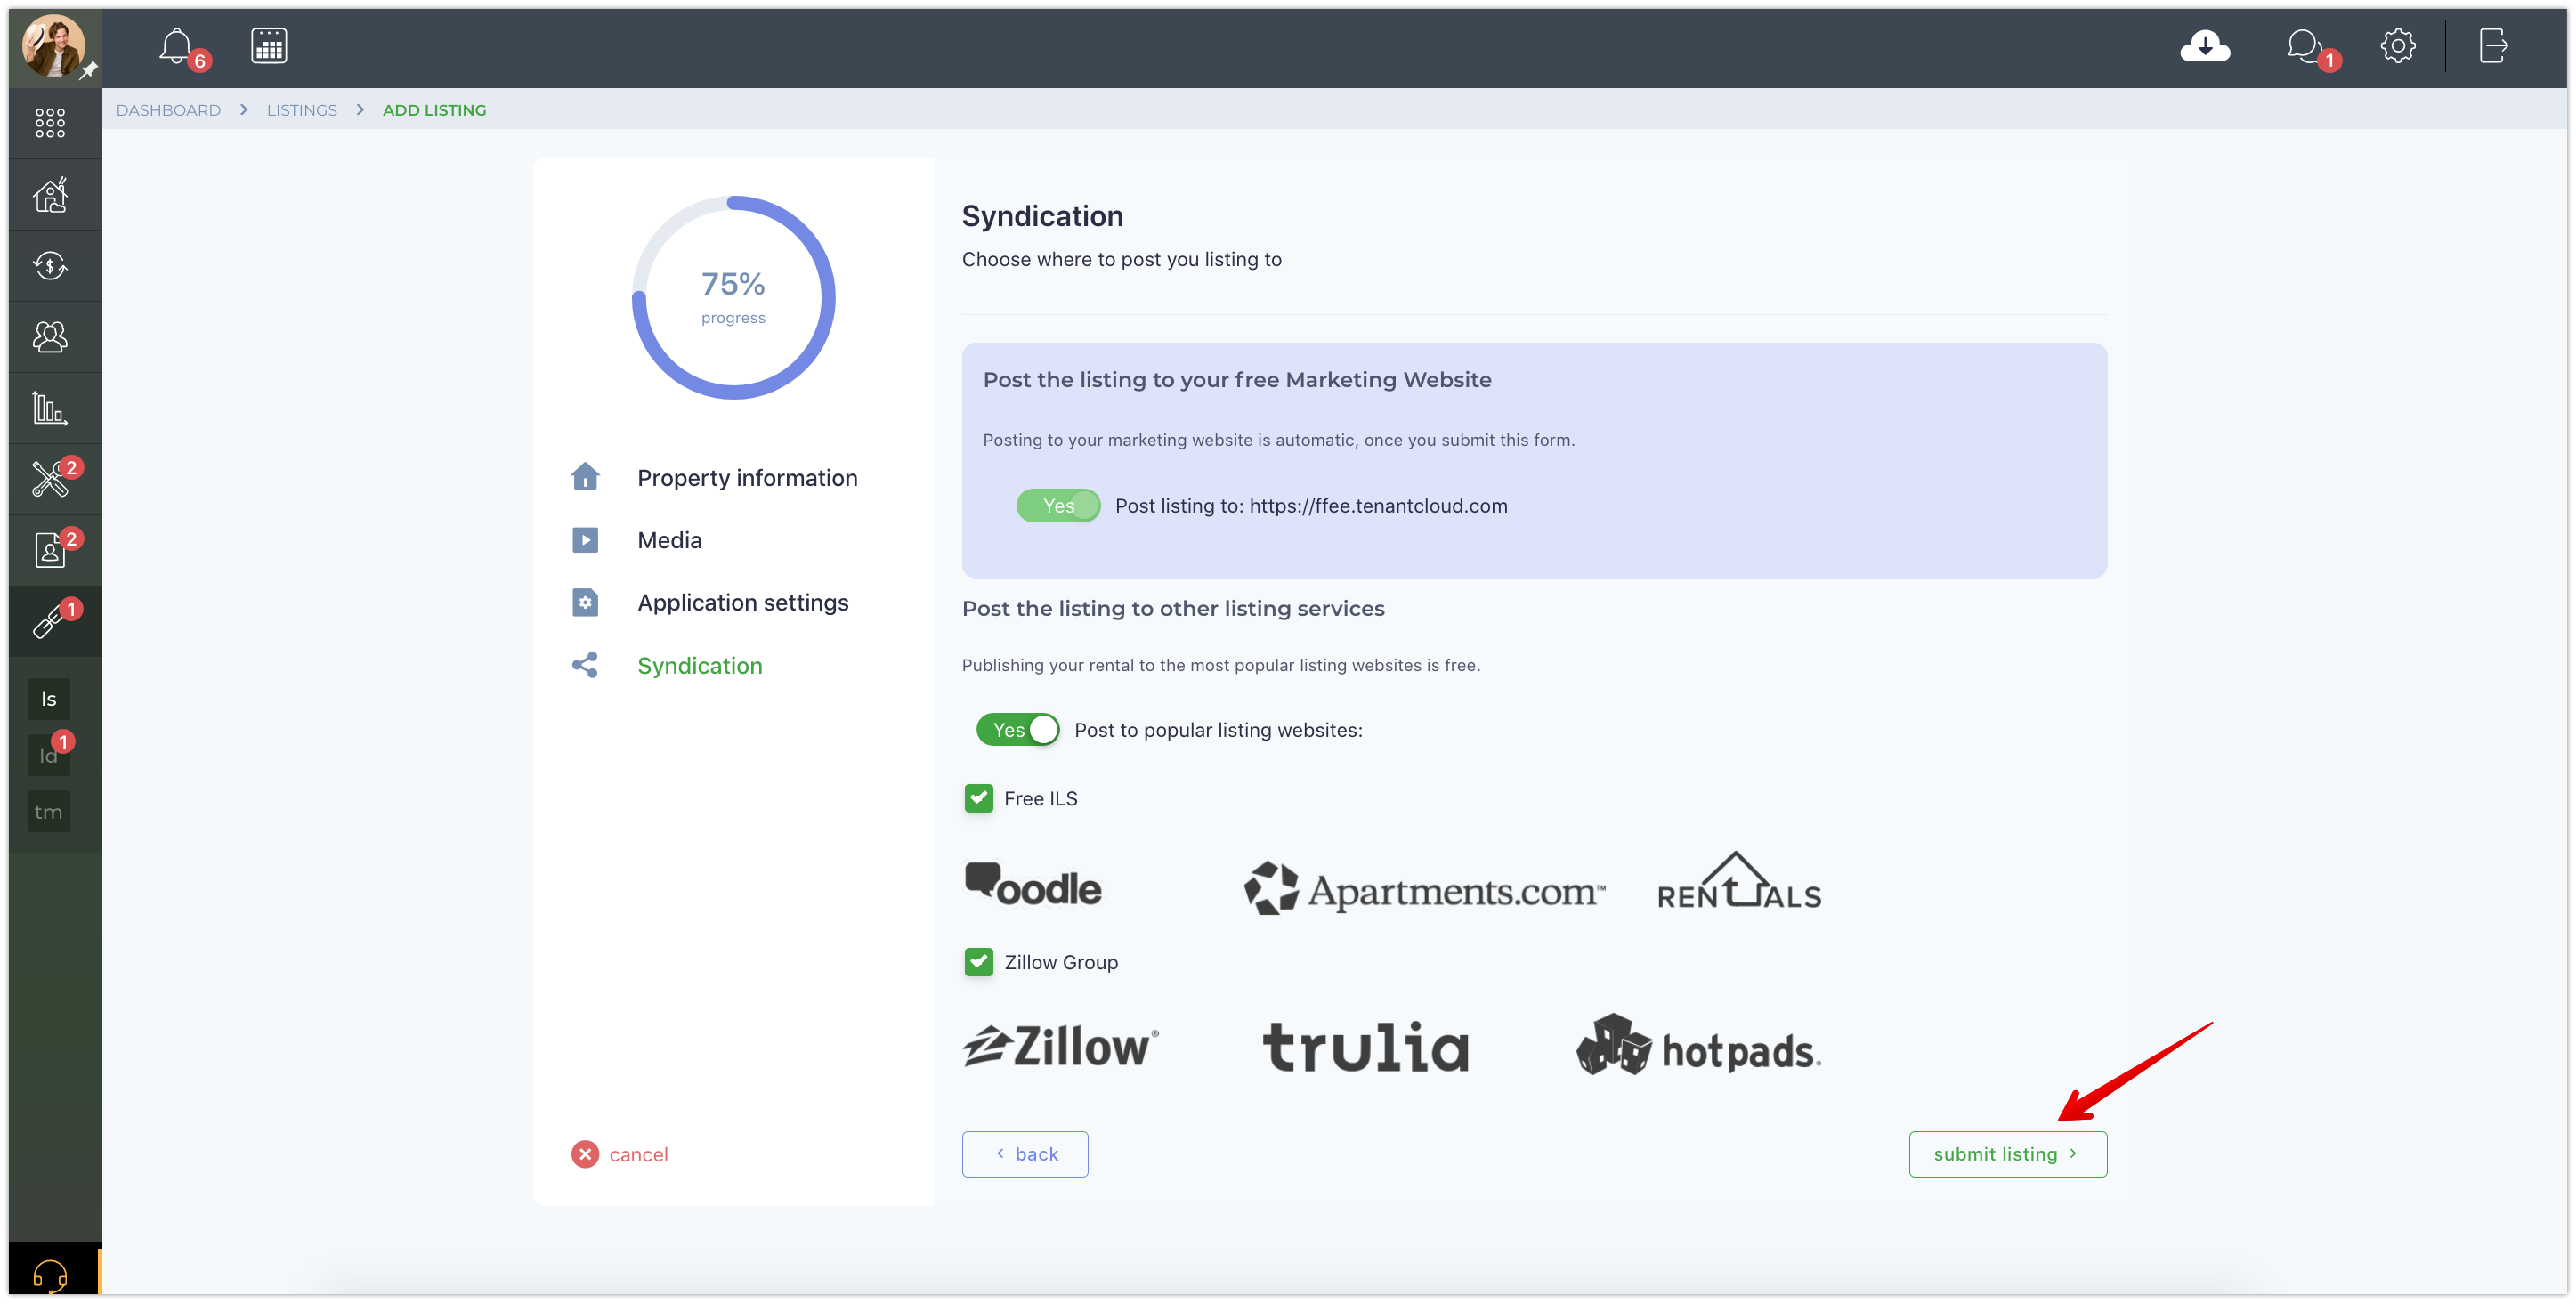Uncheck the Free ILS checkbox
The image size is (2576, 1303).
pyautogui.click(x=978, y=798)
